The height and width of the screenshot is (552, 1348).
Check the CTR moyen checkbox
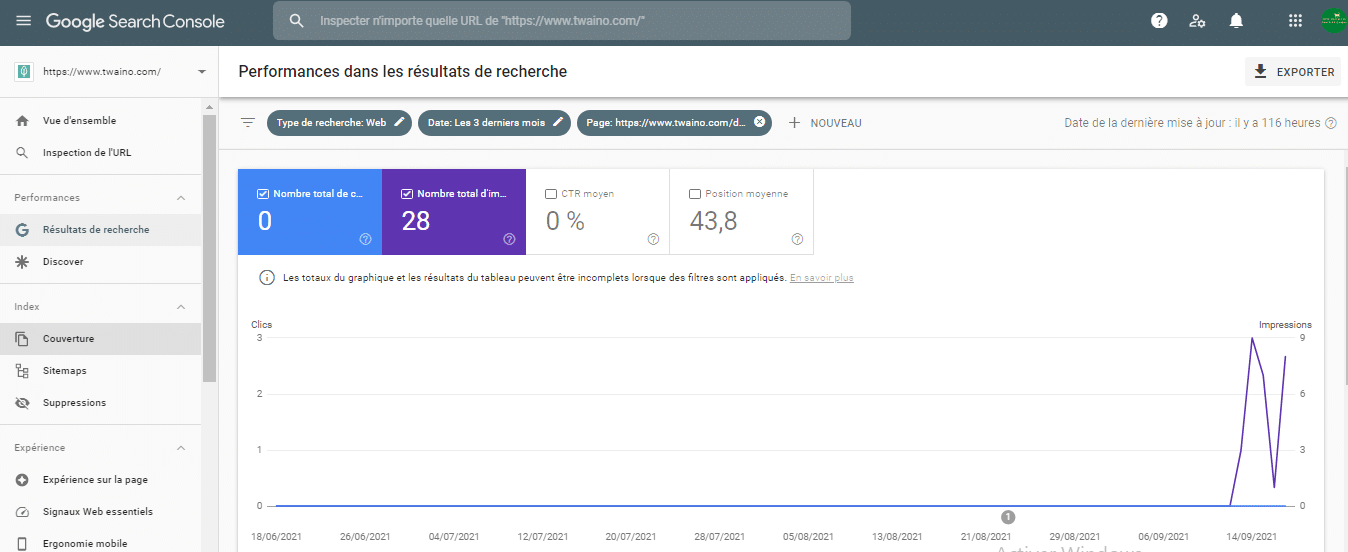click(x=551, y=194)
